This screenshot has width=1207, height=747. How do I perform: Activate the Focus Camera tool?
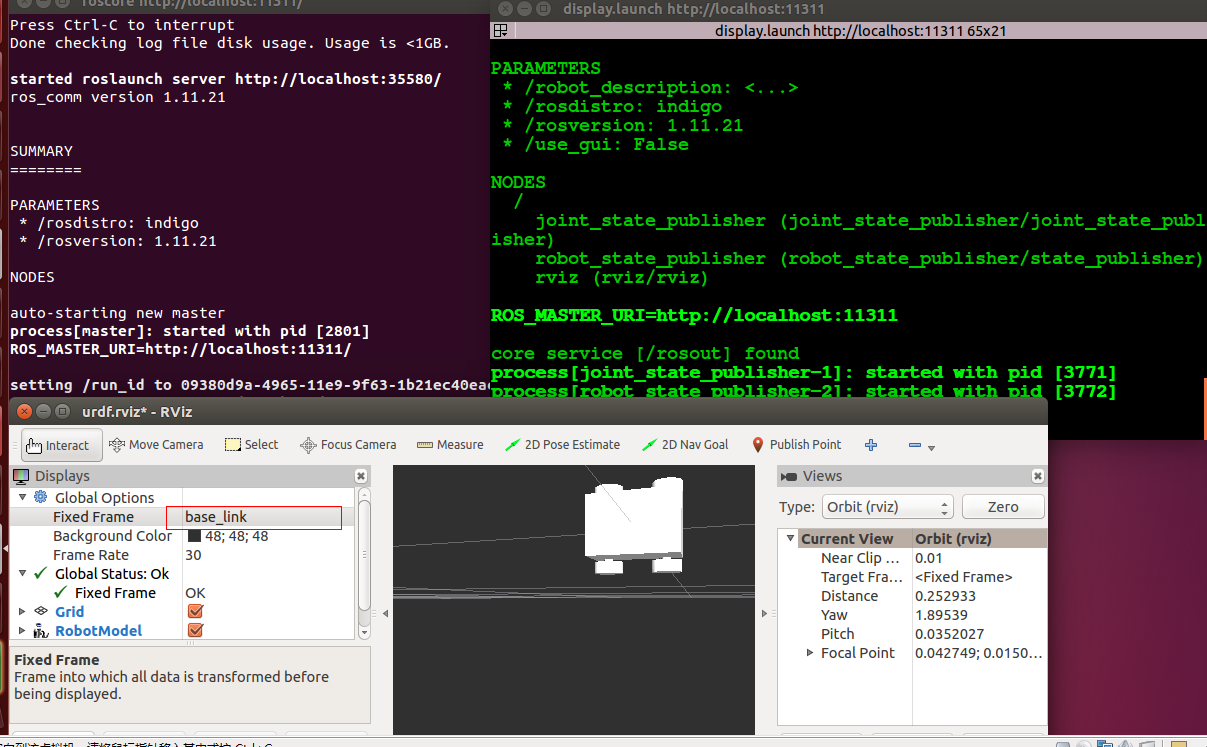coord(349,445)
